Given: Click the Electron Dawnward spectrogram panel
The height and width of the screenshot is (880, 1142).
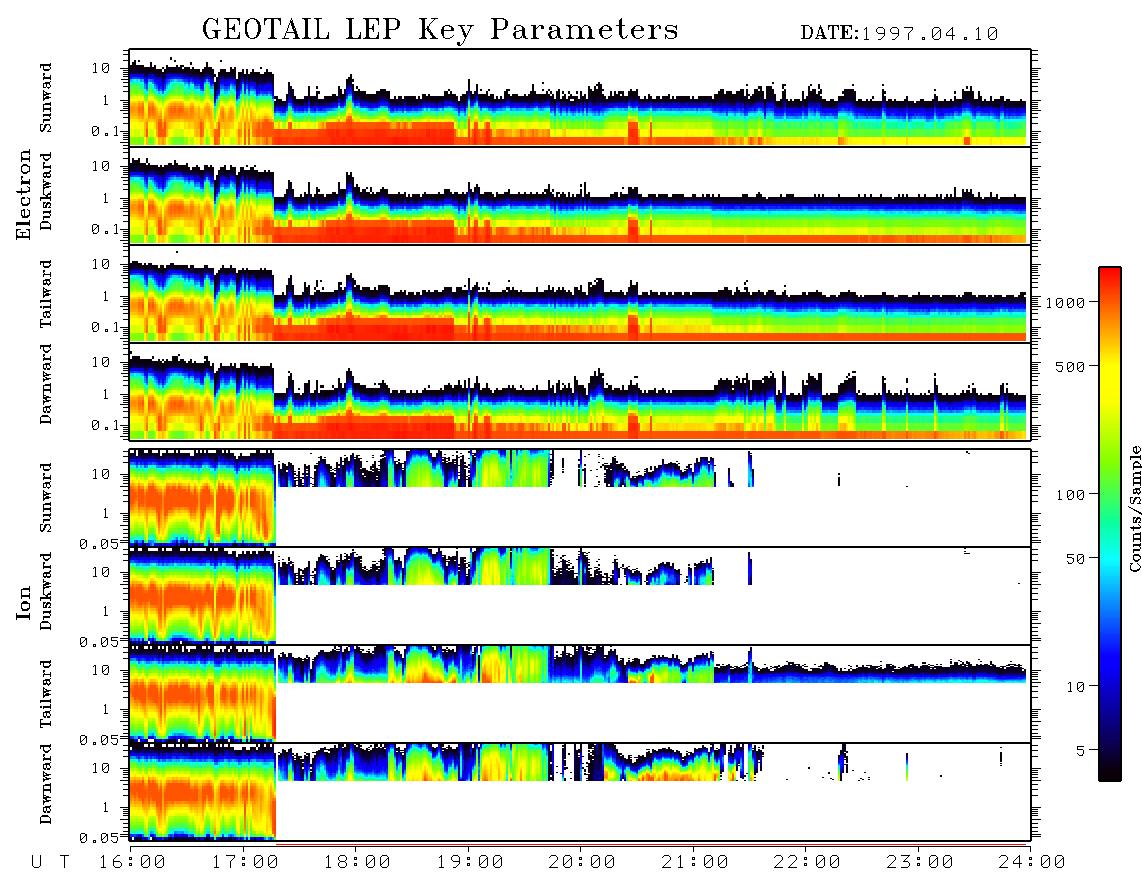Looking at the screenshot, I should click(x=580, y=391).
